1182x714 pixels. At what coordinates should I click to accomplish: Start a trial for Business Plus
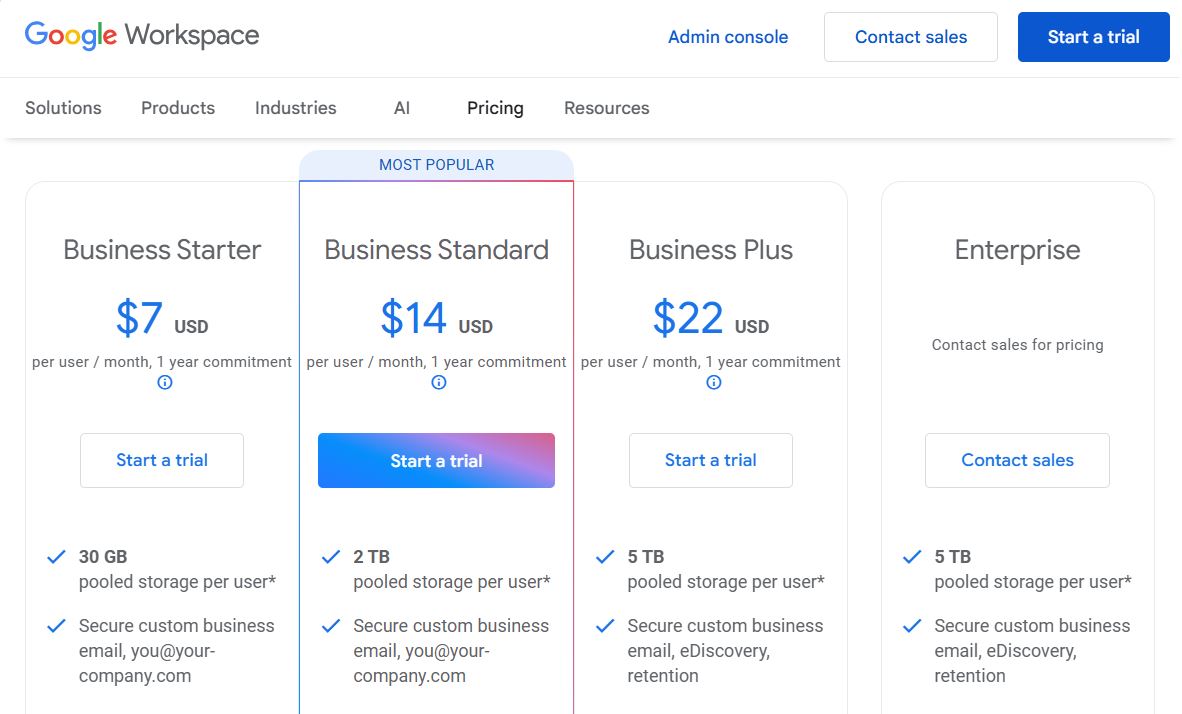pos(711,460)
